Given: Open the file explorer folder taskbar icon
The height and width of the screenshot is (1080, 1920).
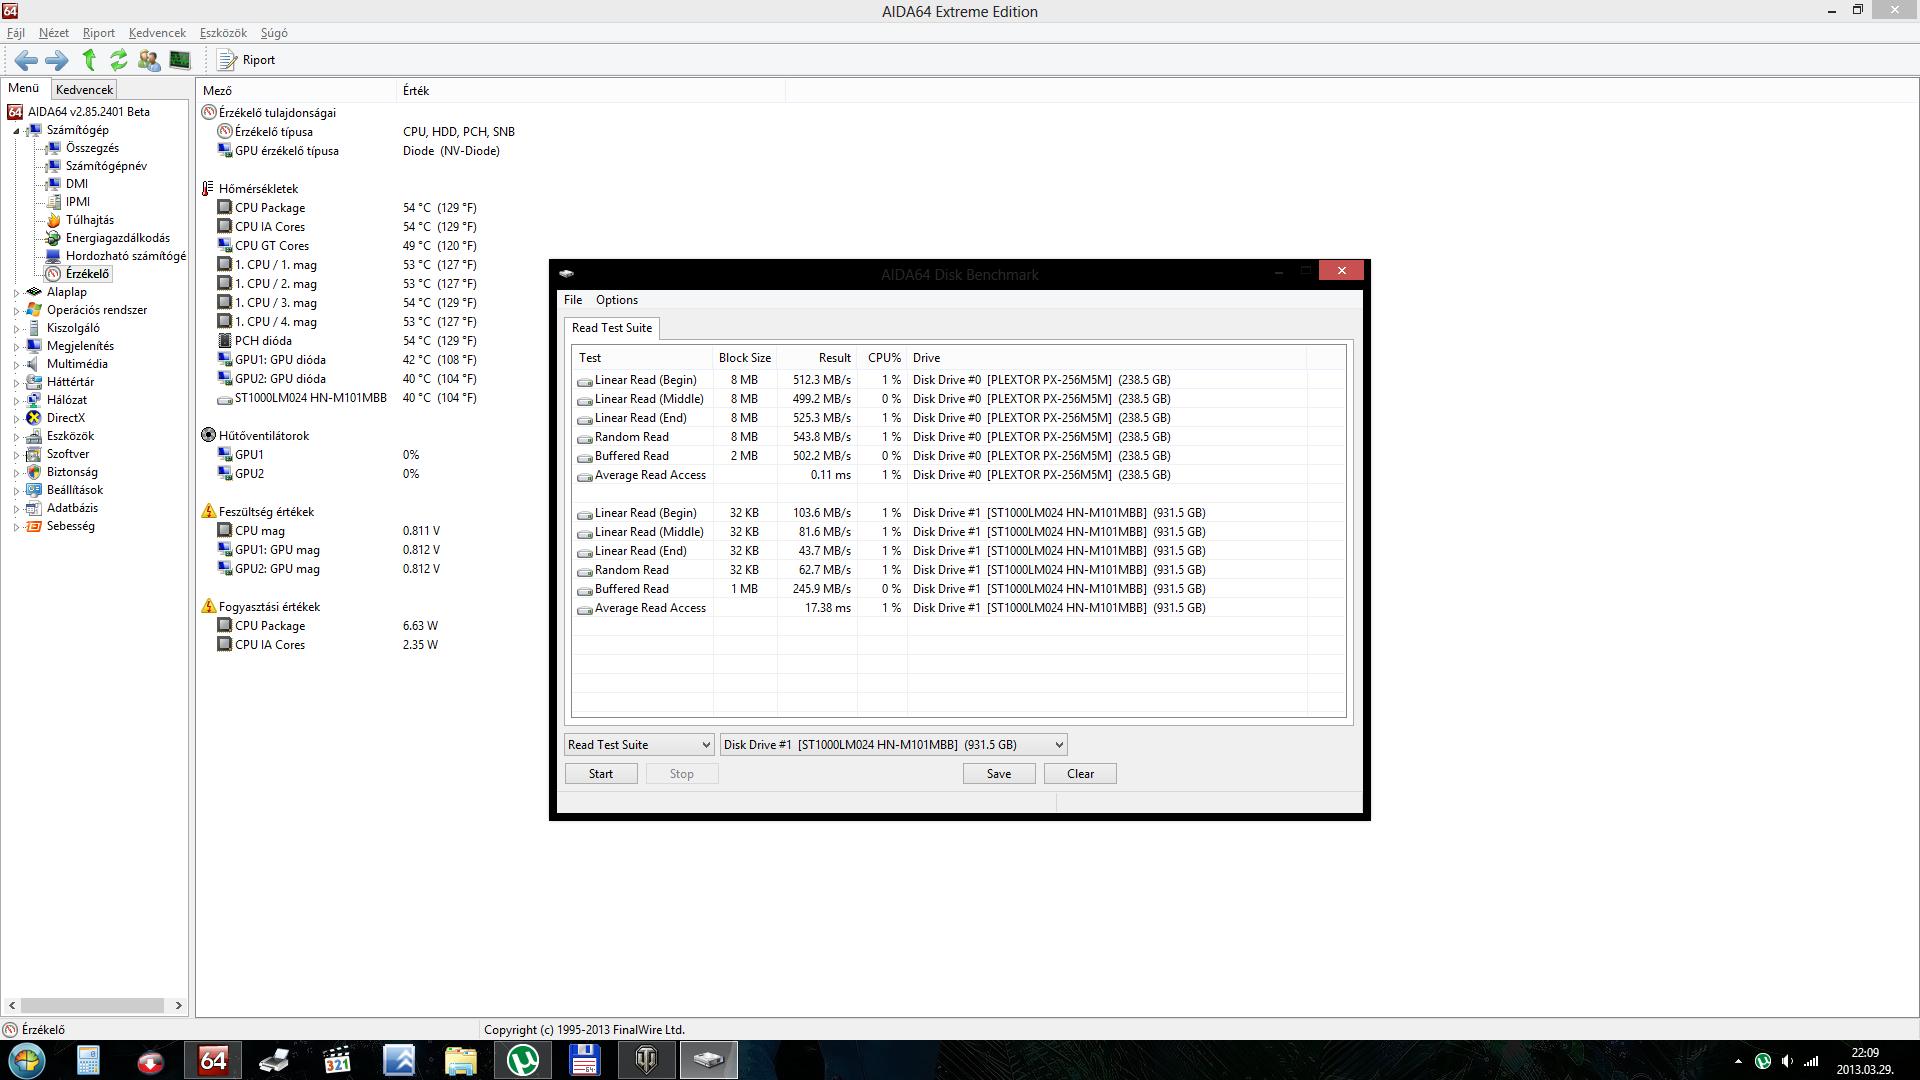Looking at the screenshot, I should [x=461, y=1060].
